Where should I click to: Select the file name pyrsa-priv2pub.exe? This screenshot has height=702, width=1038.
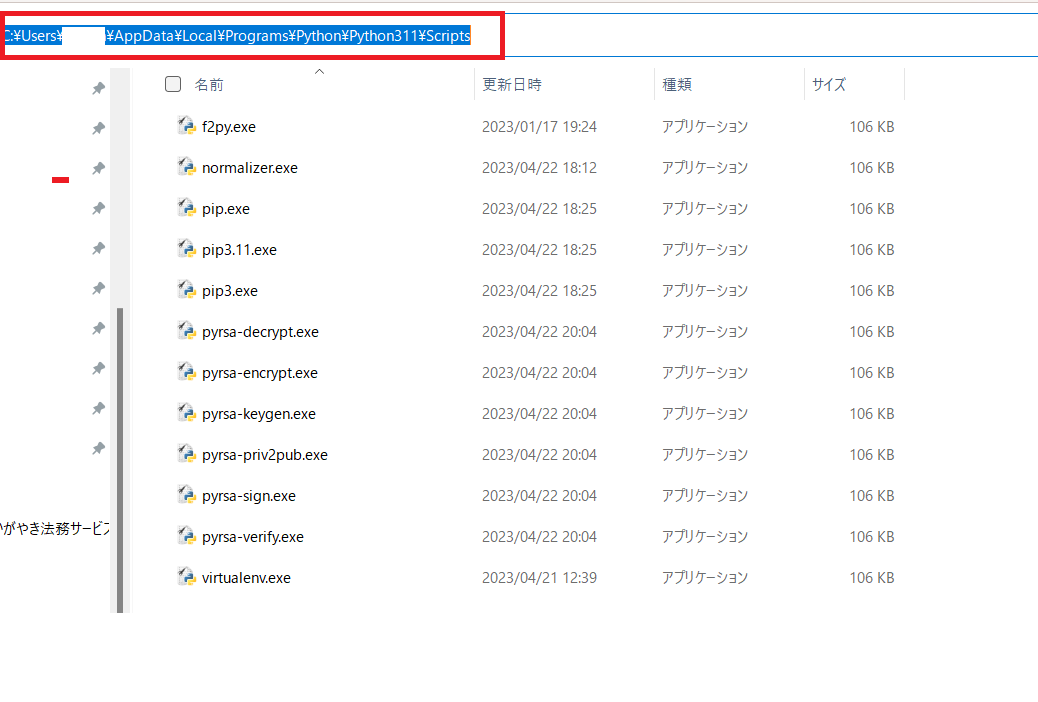[x=265, y=455]
